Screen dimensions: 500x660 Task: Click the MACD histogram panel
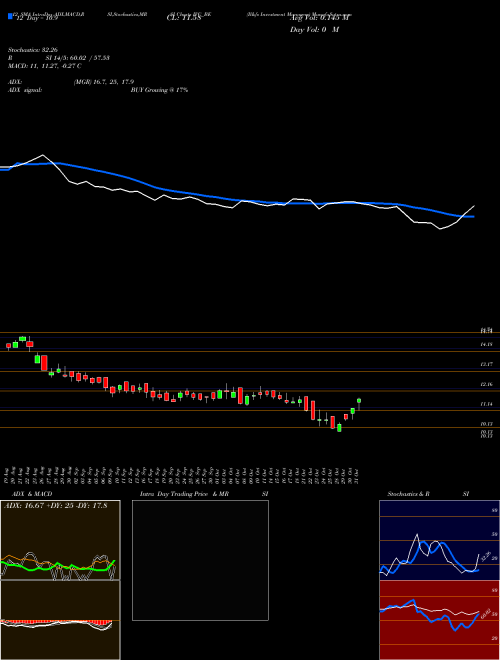60,620
